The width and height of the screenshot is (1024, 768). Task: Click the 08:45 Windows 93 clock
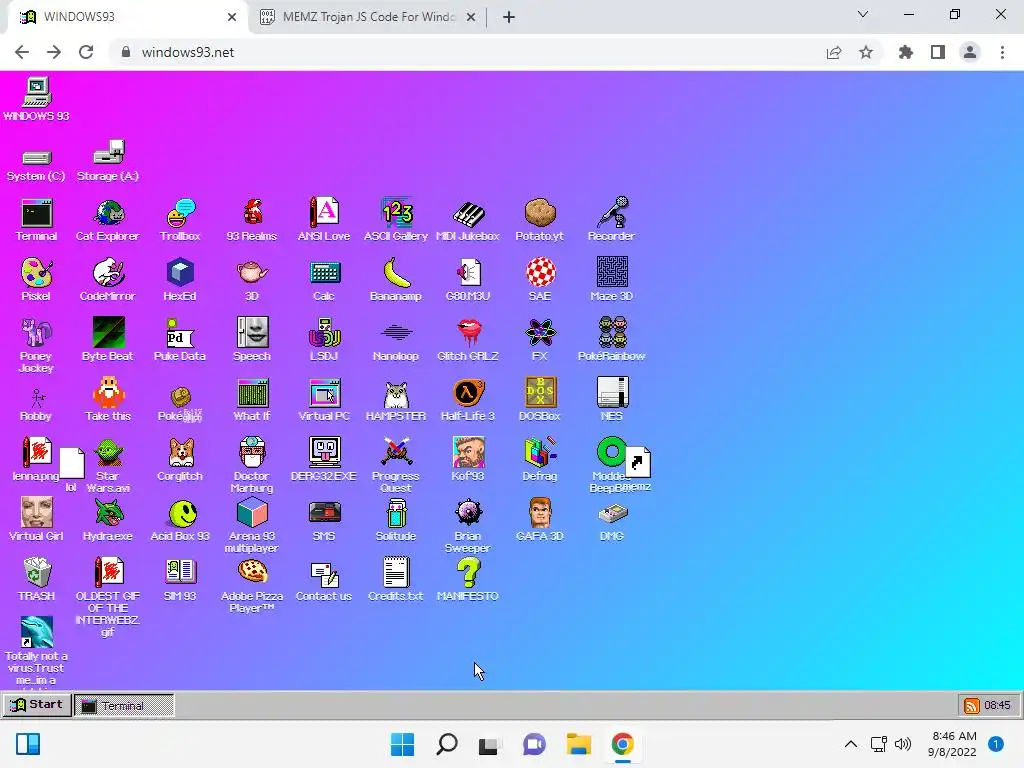click(997, 705)
